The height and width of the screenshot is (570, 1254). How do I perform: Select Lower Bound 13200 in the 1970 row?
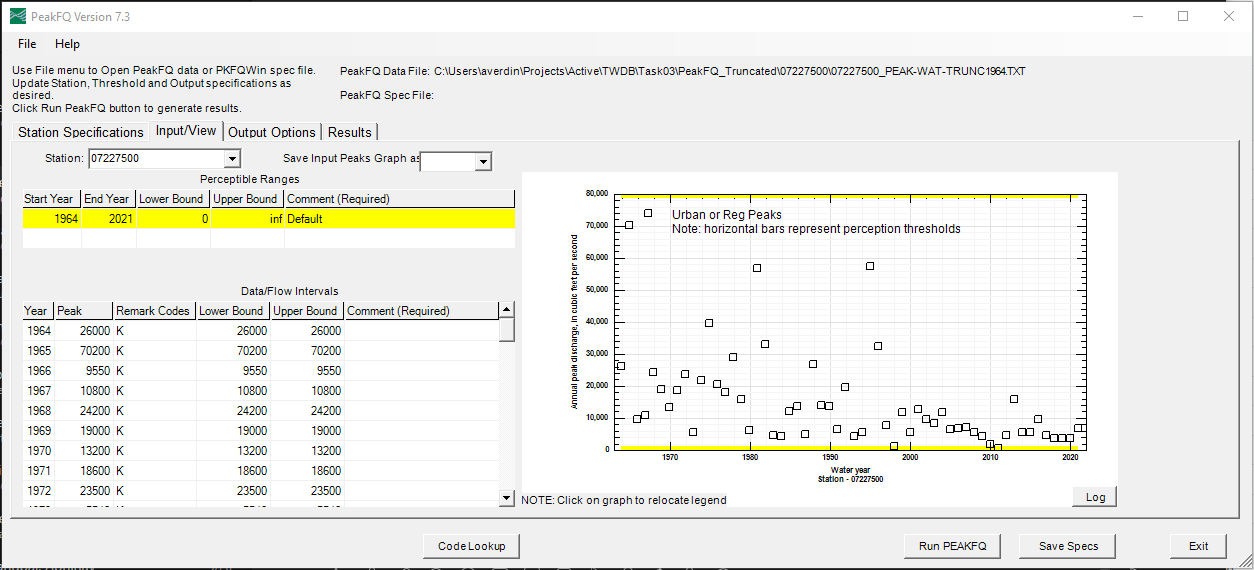click(x=233, y=451)
